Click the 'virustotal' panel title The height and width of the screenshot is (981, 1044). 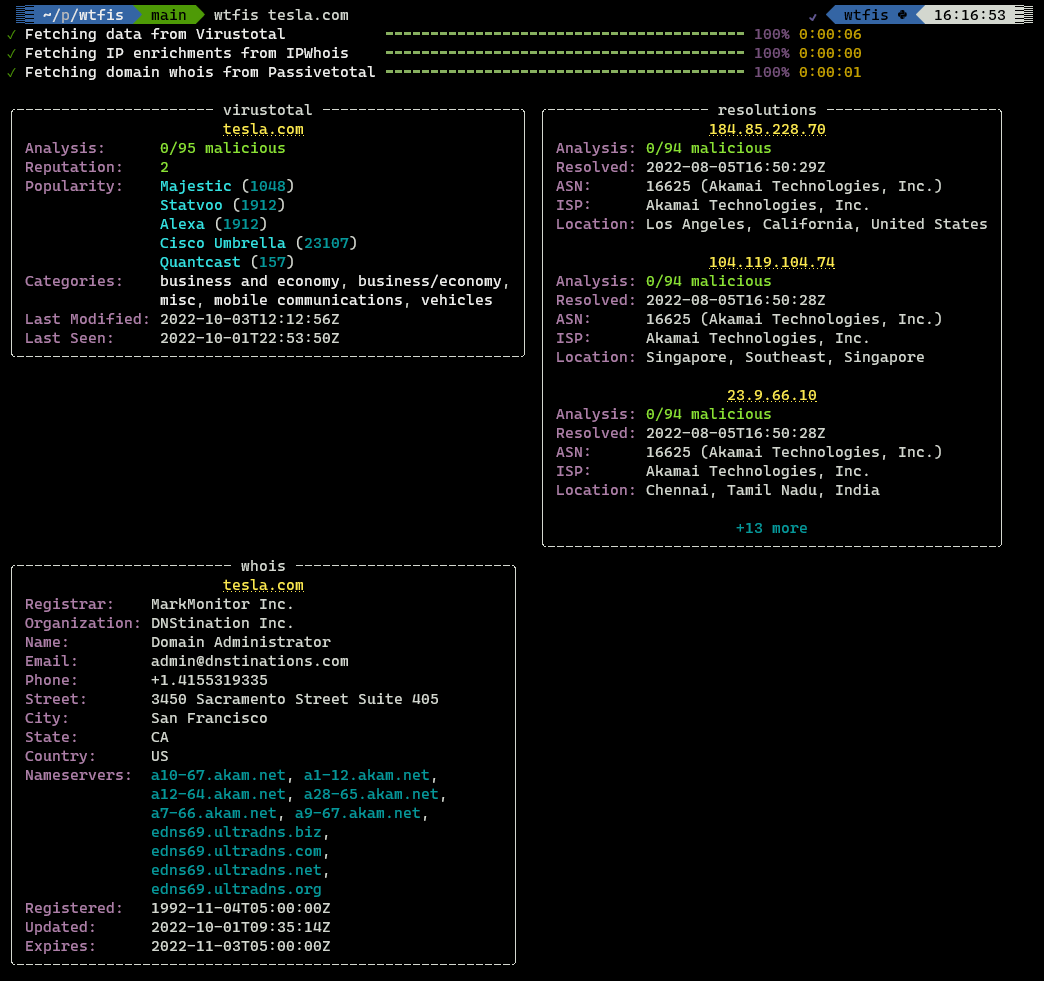coord(268,110)
